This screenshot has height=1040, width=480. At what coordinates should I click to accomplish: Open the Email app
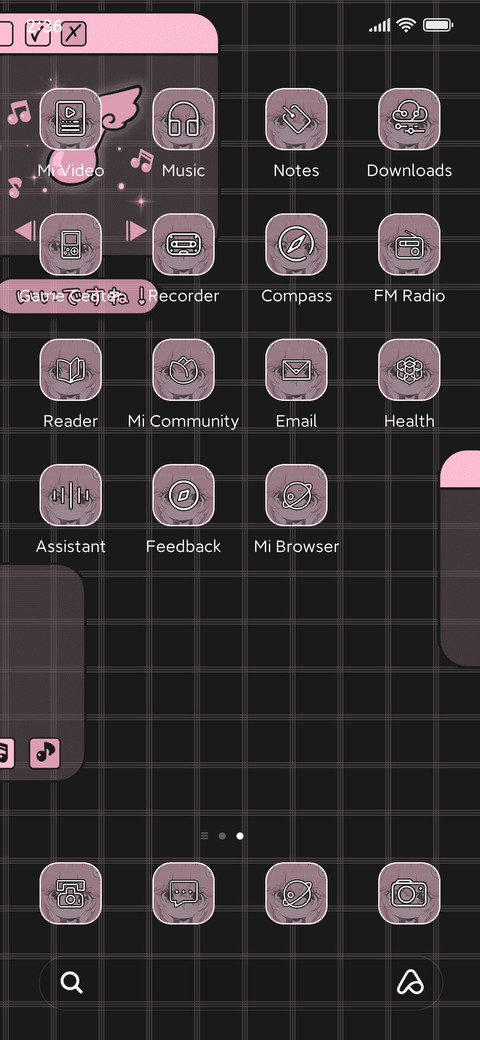pyautogui.click(x=296, y=370)
